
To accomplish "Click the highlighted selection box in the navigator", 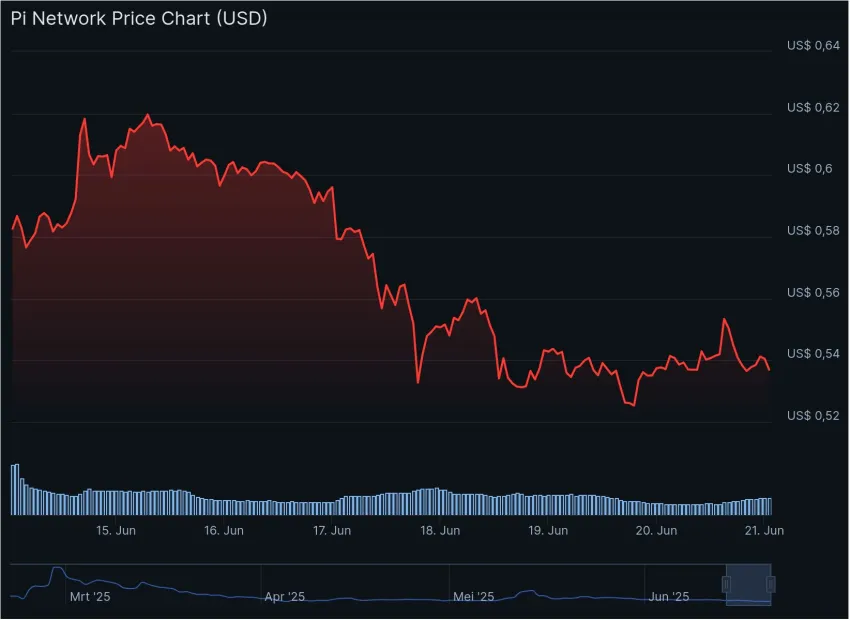I will coord(748,583).
